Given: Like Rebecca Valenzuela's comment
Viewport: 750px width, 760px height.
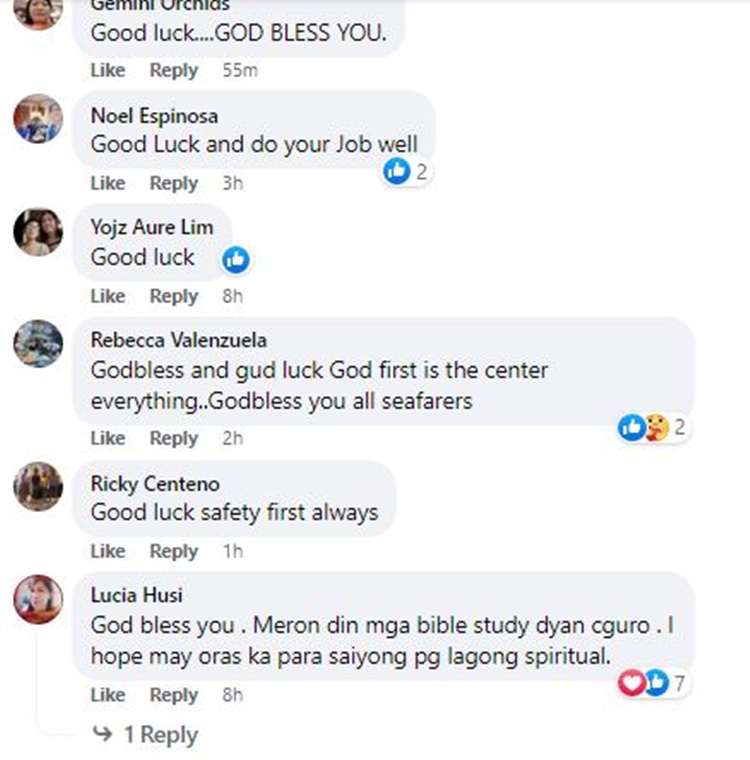Looking at the screenshot, I should [x=107, y=438].
